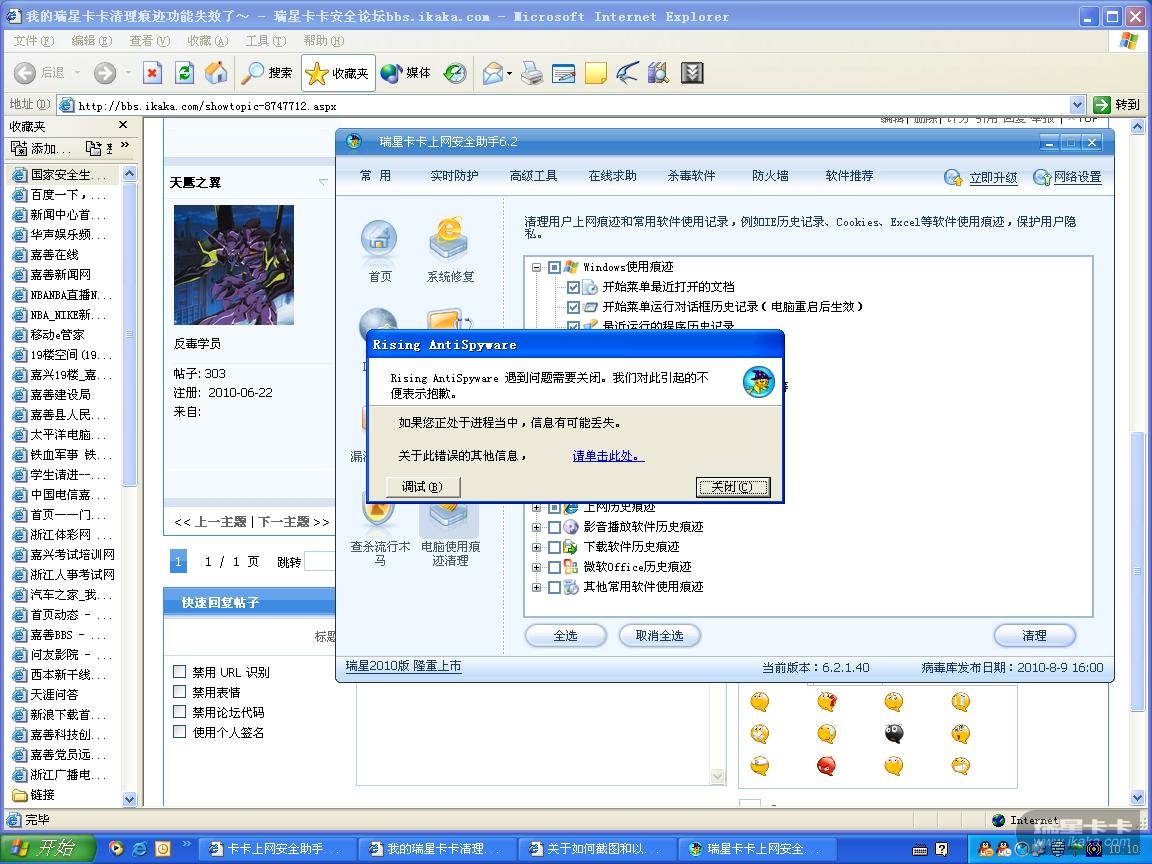The width and height of the screenshot is (1152, 864).
Task: Open dropdown arrow beside 天鹰之翼 username
Action: point(323,182)
